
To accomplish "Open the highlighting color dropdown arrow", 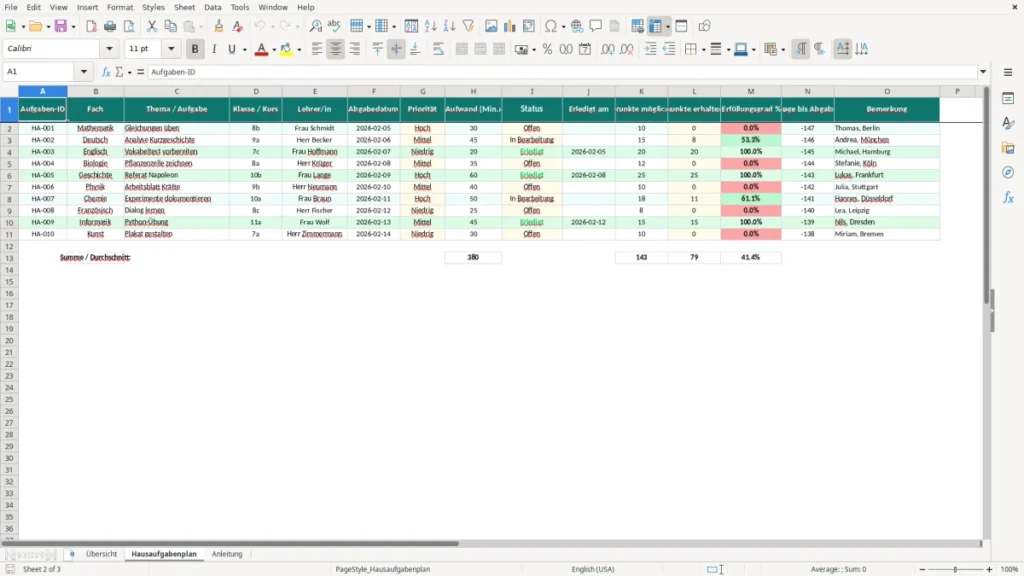I will coord(299,50).
